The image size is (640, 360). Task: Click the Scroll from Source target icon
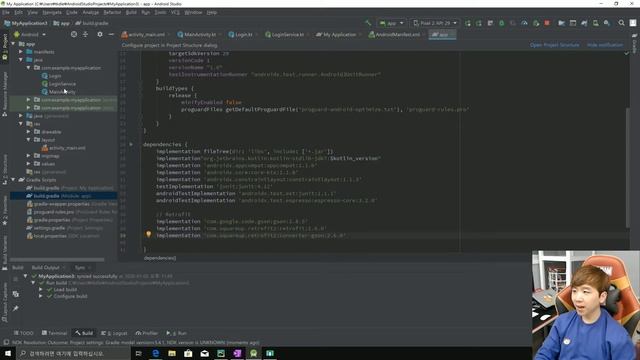point(74,35)
